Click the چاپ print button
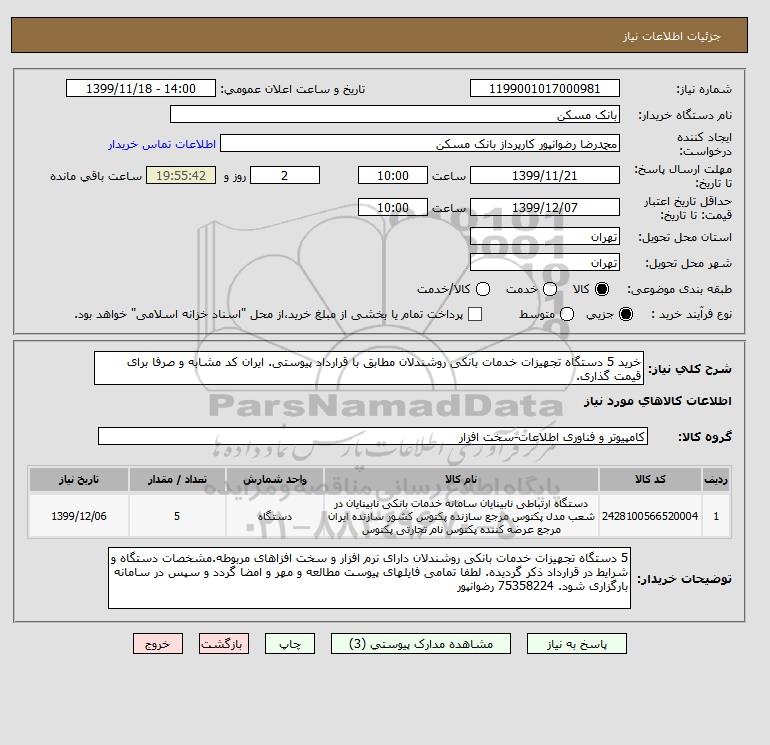 pyautogui.click(x=290, y=644)
